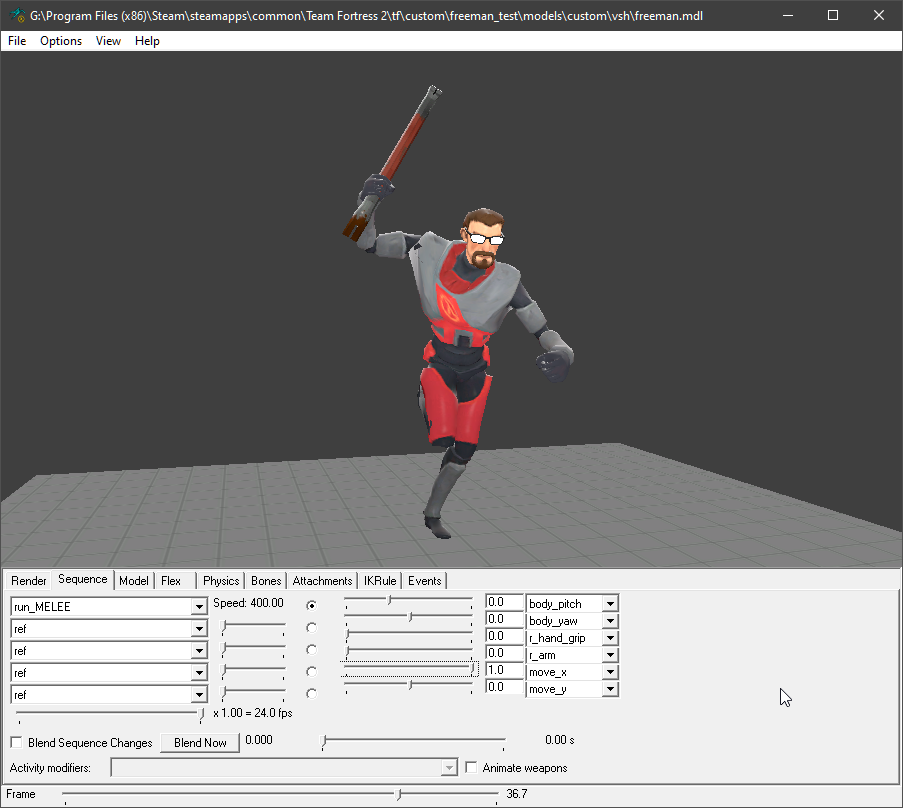Select the Sequence tab

coord(82,579)
